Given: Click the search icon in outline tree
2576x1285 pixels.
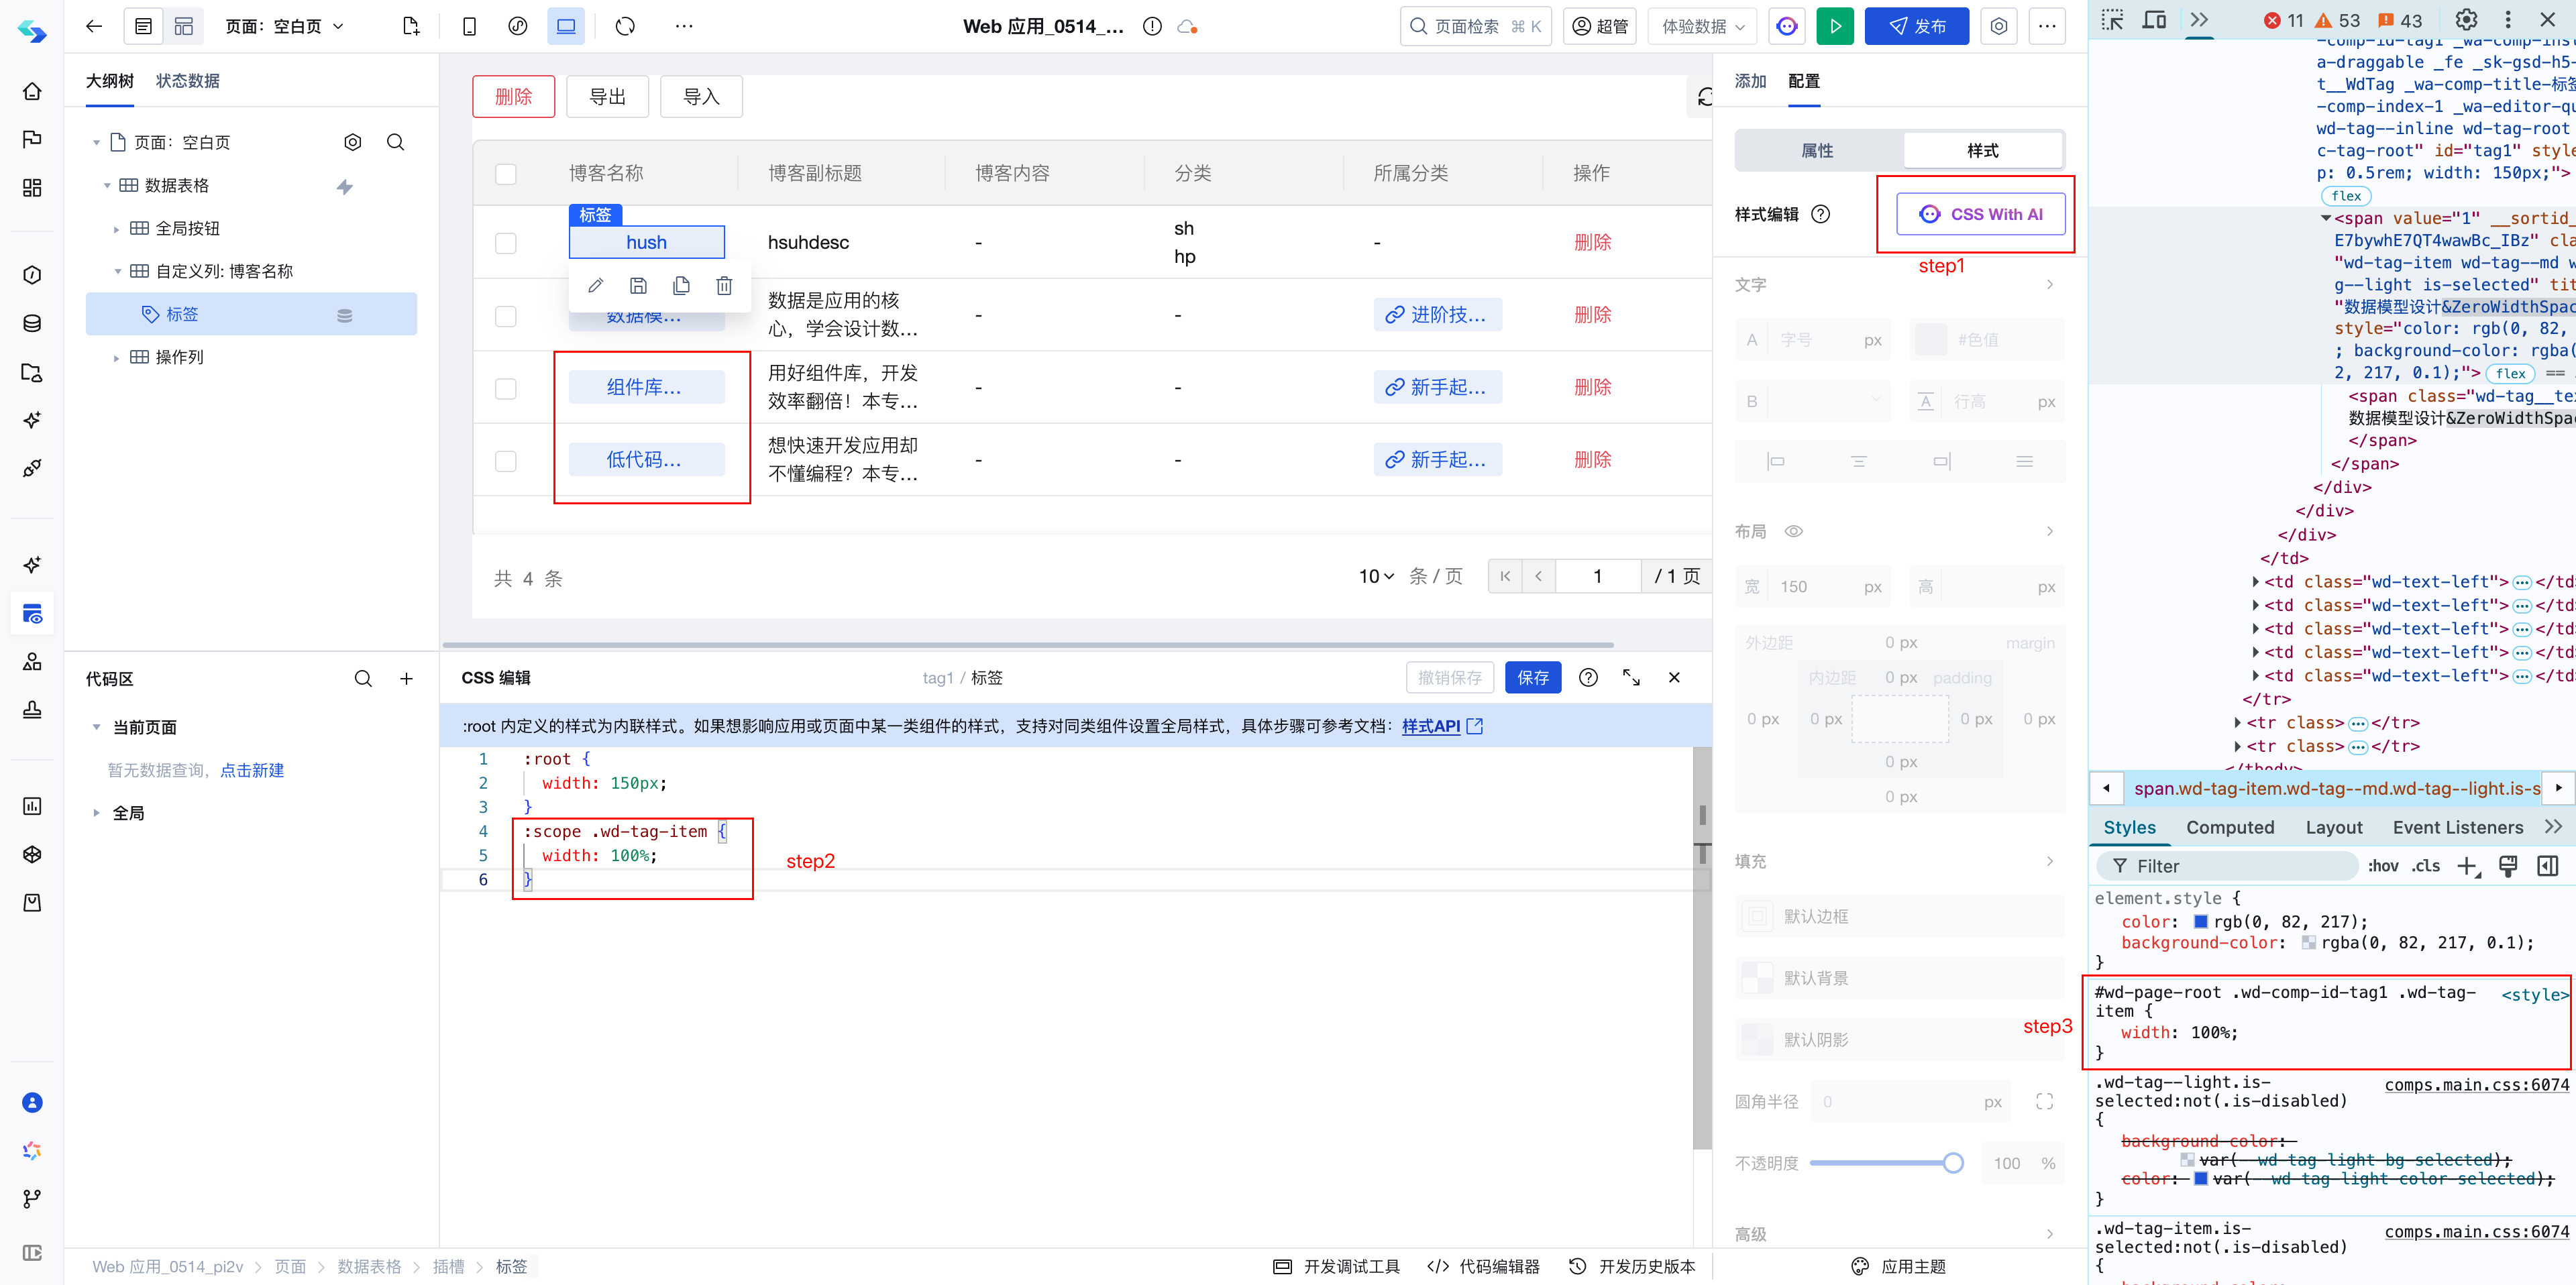Looking at the screenshot, I should pos(395,142).
